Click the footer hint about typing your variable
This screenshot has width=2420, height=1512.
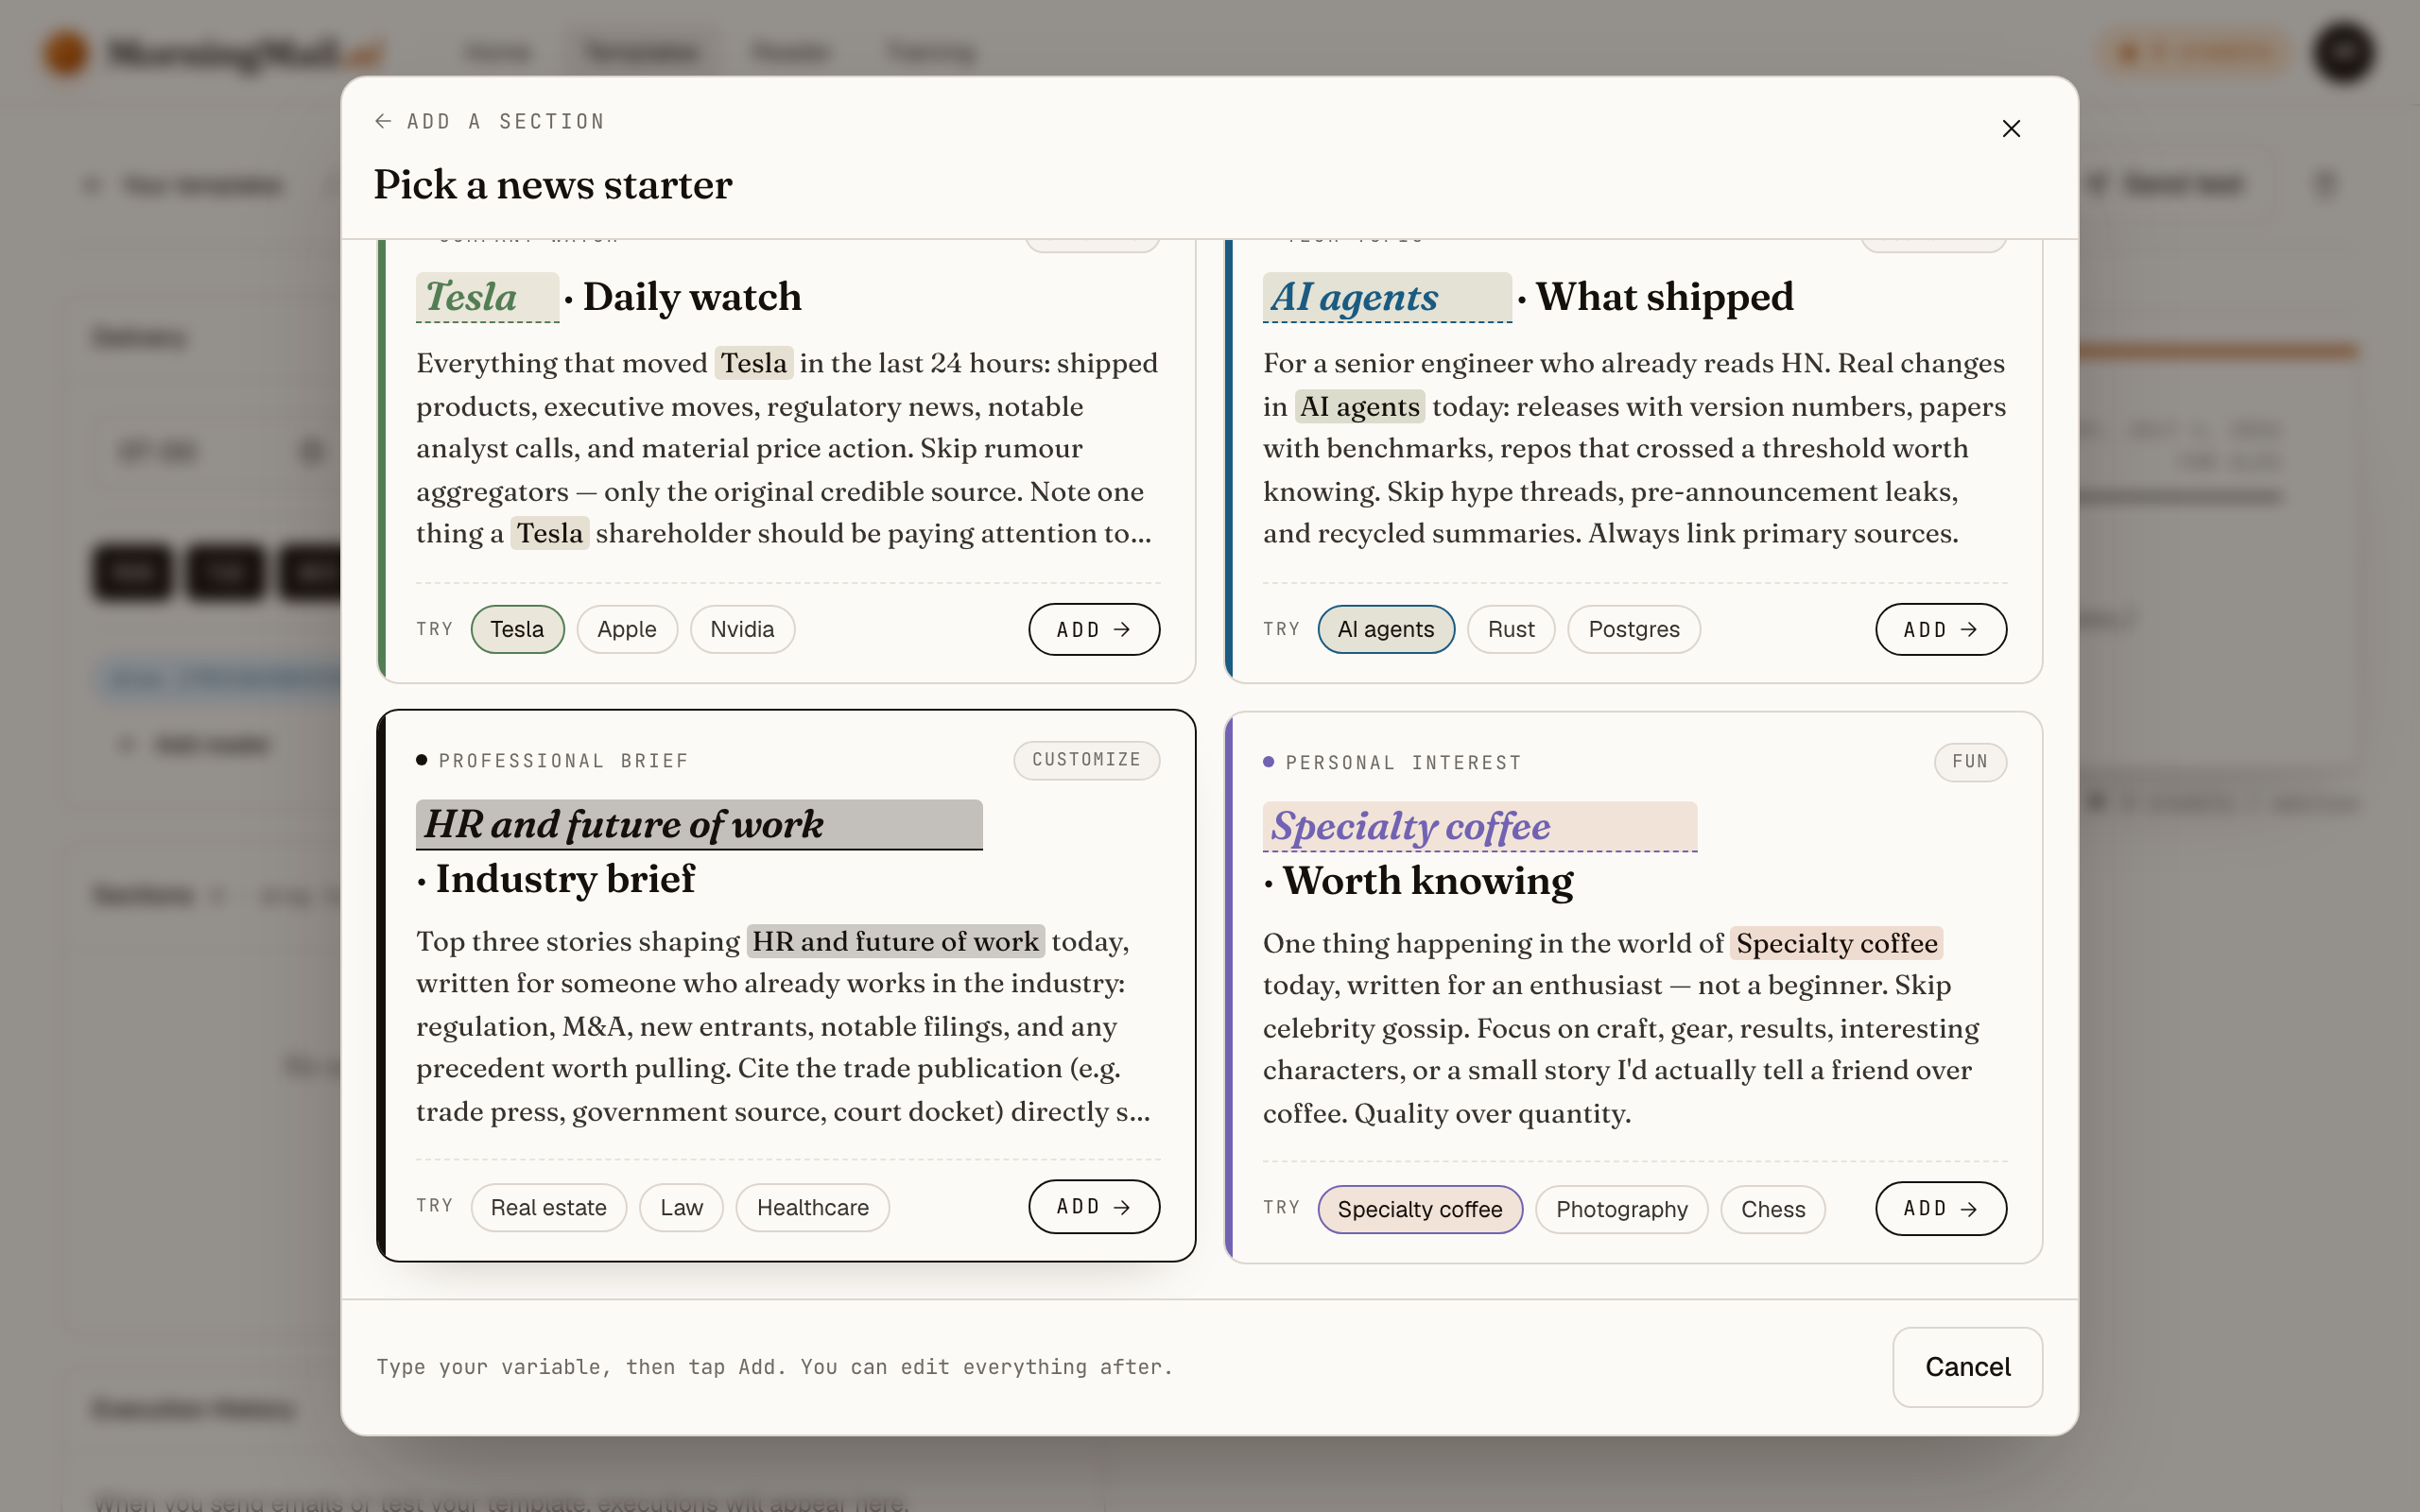(774, 1367)
